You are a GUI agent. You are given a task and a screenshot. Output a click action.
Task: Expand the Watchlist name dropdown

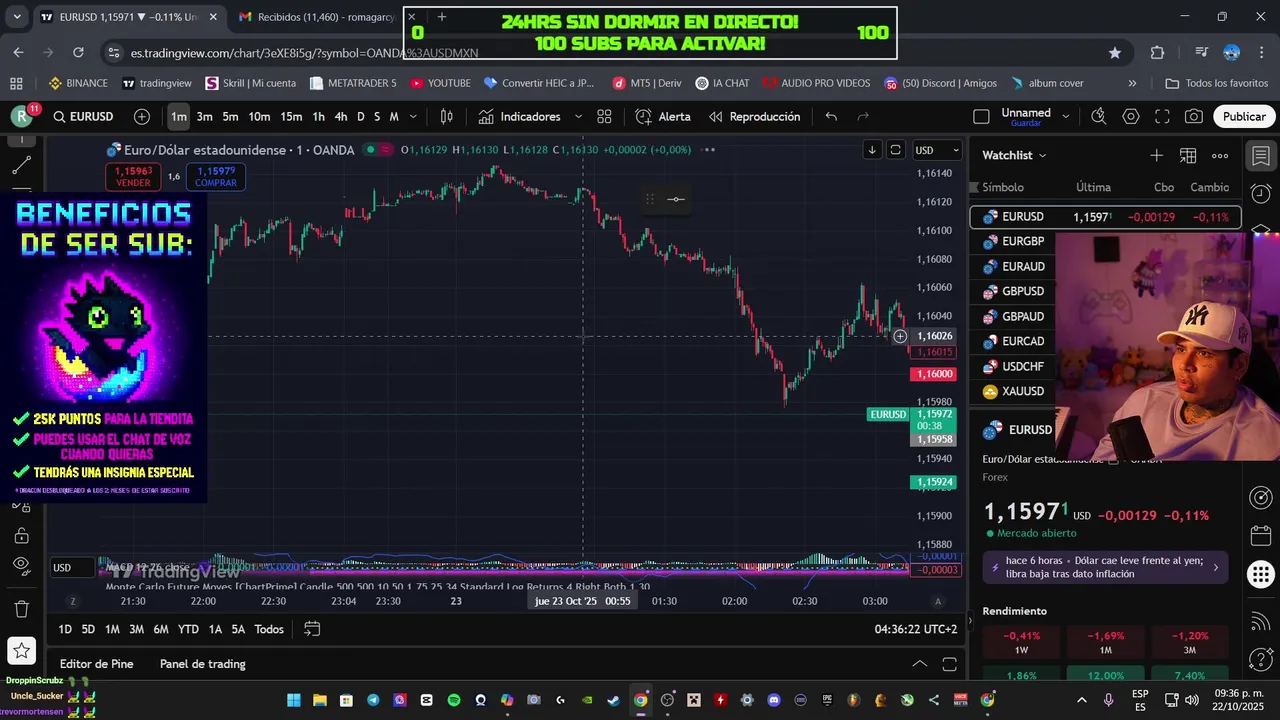[x=1014, y=155]
